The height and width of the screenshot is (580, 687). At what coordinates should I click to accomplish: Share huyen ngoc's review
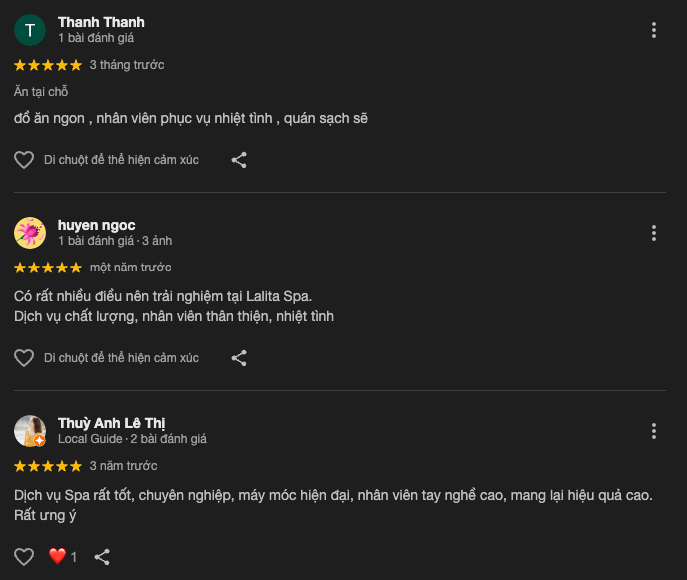point(239,358)
